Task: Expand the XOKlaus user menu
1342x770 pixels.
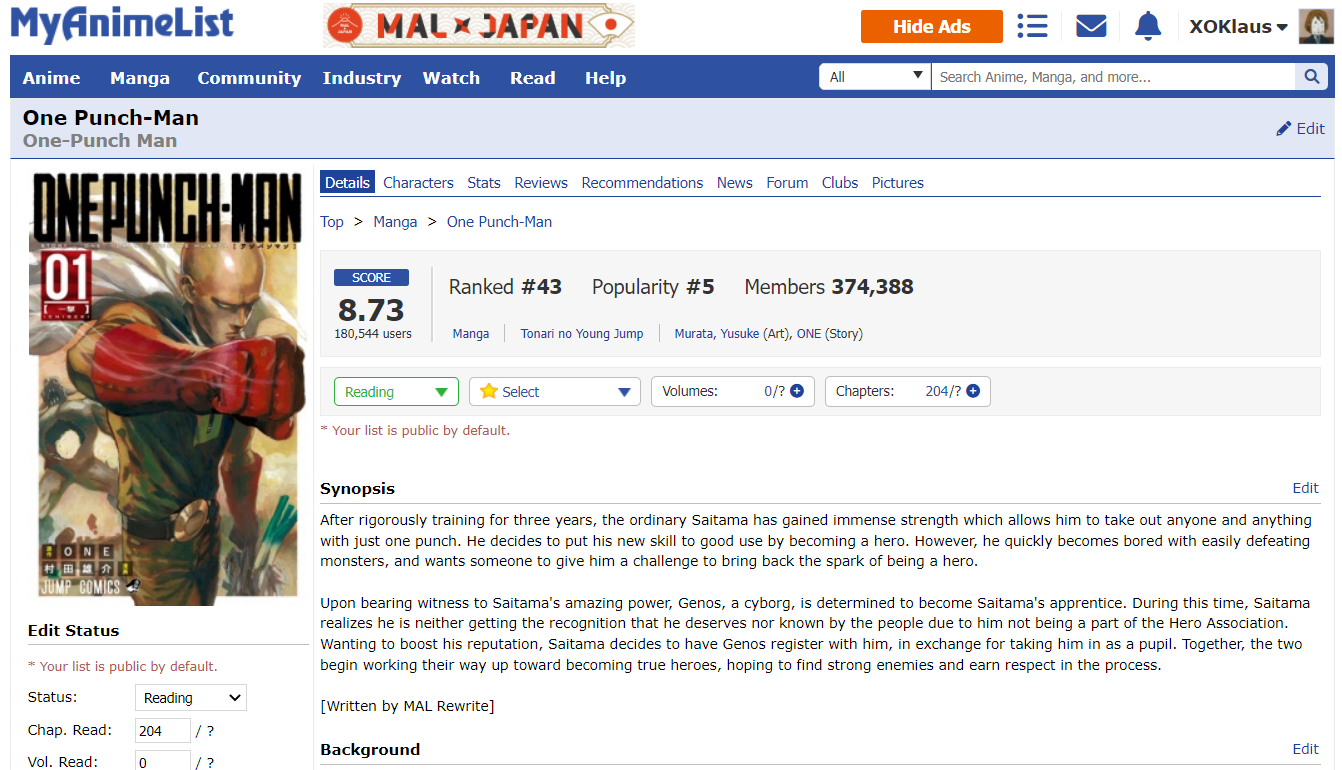Action: [1238, 27]
